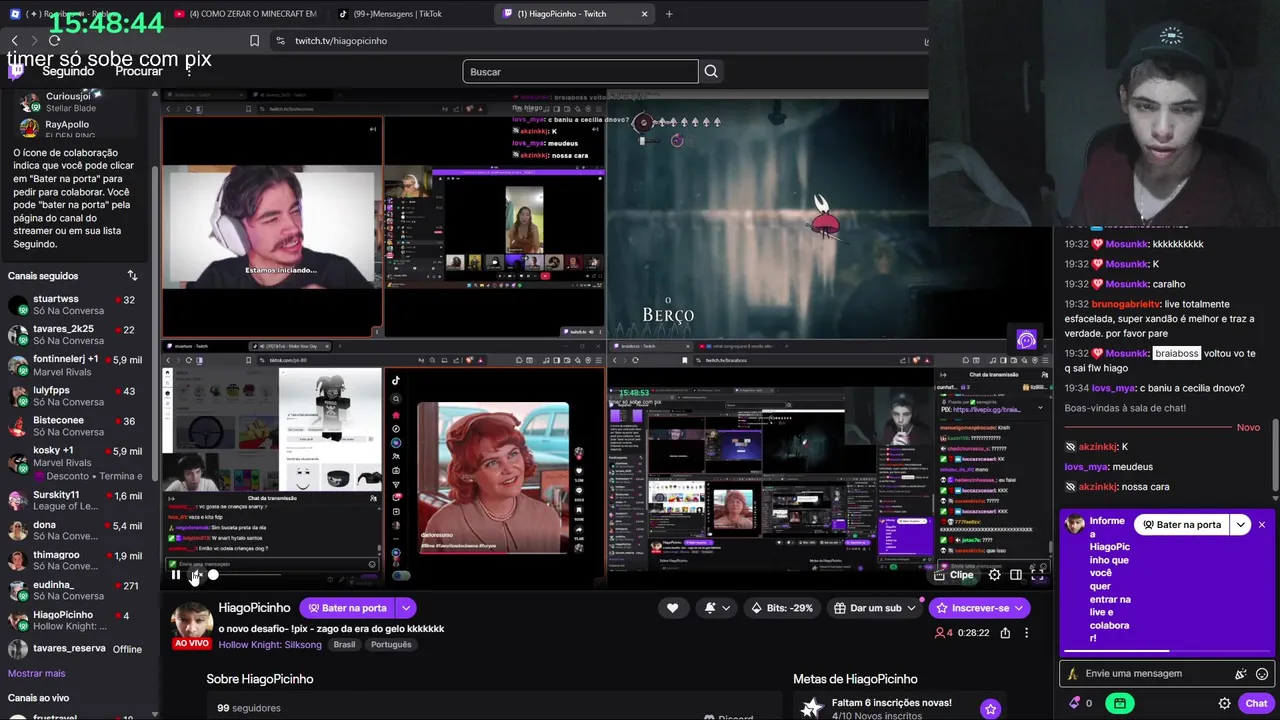This screenshot has height=720, width=1280.
Task: Open the chat celebration party icon
Action: [x=1241, y=674]
